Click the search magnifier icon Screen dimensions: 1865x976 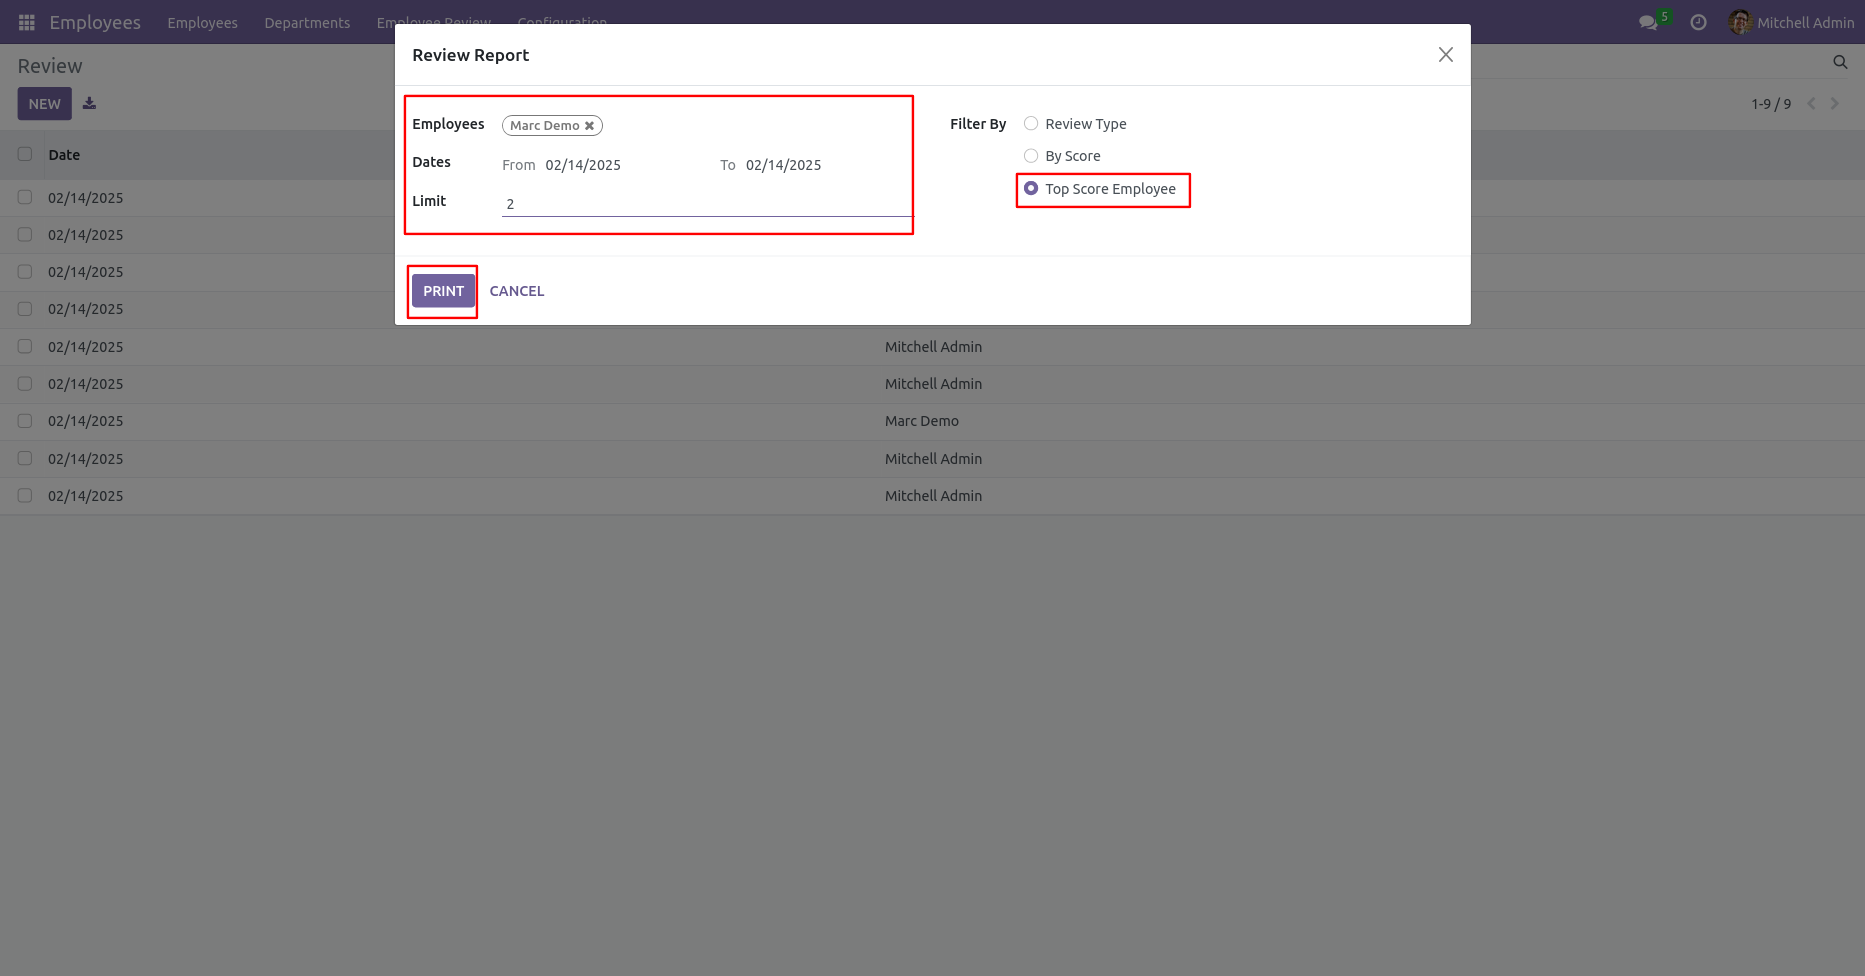[x=1840, y=62]
